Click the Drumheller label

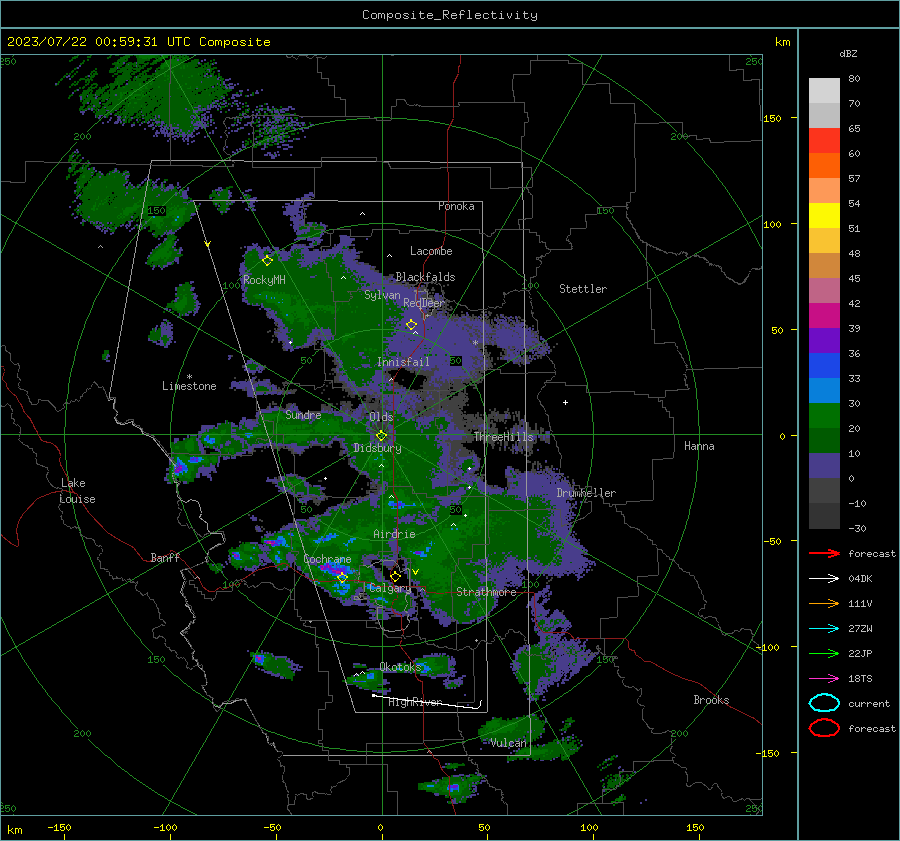[x=586, y=493]
